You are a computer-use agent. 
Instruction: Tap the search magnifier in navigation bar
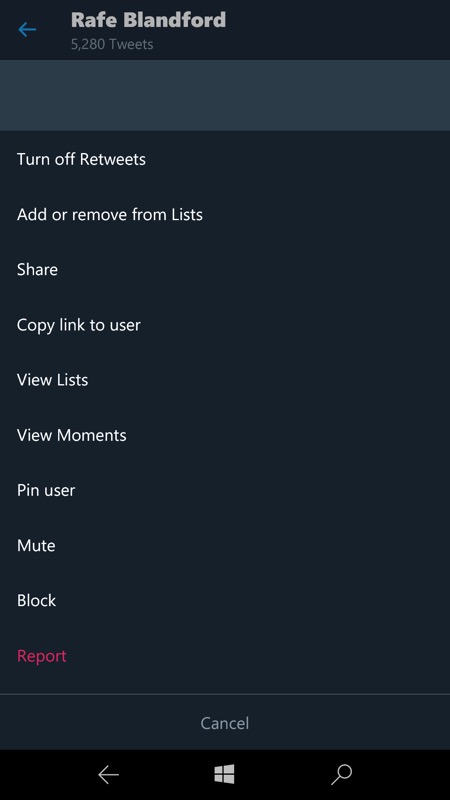pos(341,774)
